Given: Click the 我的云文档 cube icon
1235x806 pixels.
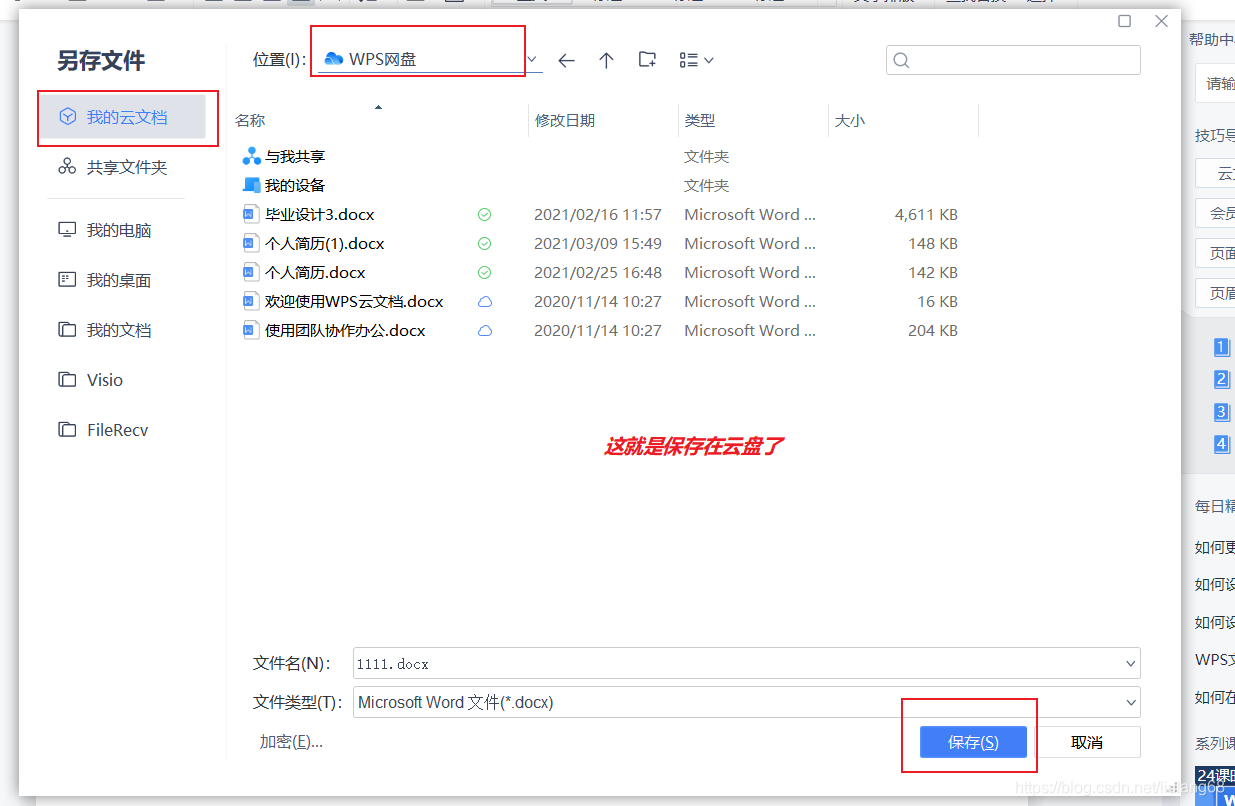Looking at the screenshot, I should 68,117.
